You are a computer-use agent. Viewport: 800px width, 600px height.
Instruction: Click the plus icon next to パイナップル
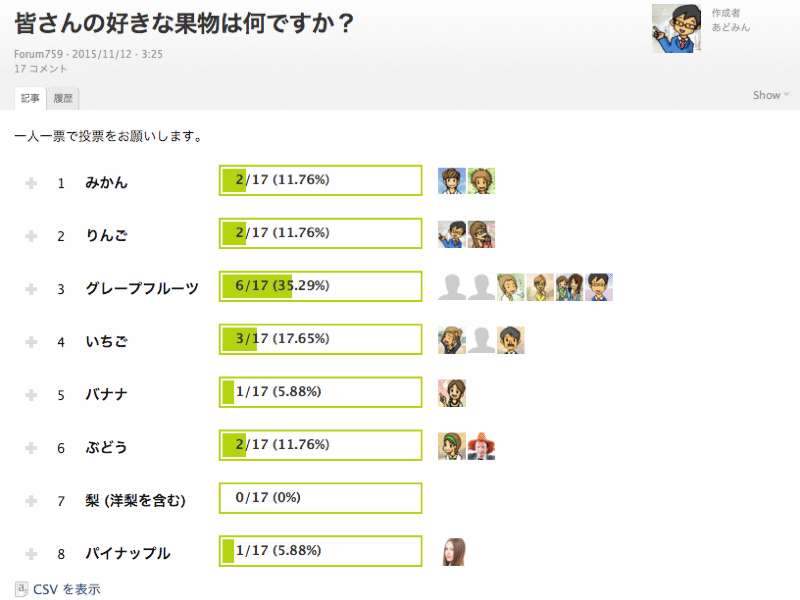point(31,554)
